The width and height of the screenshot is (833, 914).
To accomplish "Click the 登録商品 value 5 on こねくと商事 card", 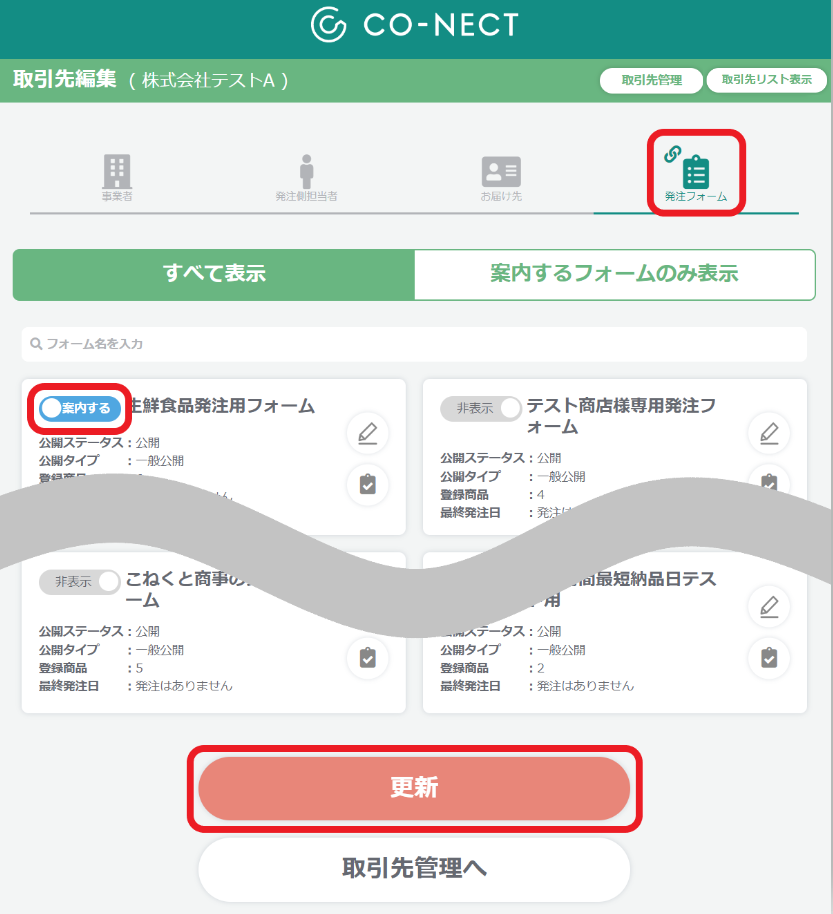I will 139,668.
